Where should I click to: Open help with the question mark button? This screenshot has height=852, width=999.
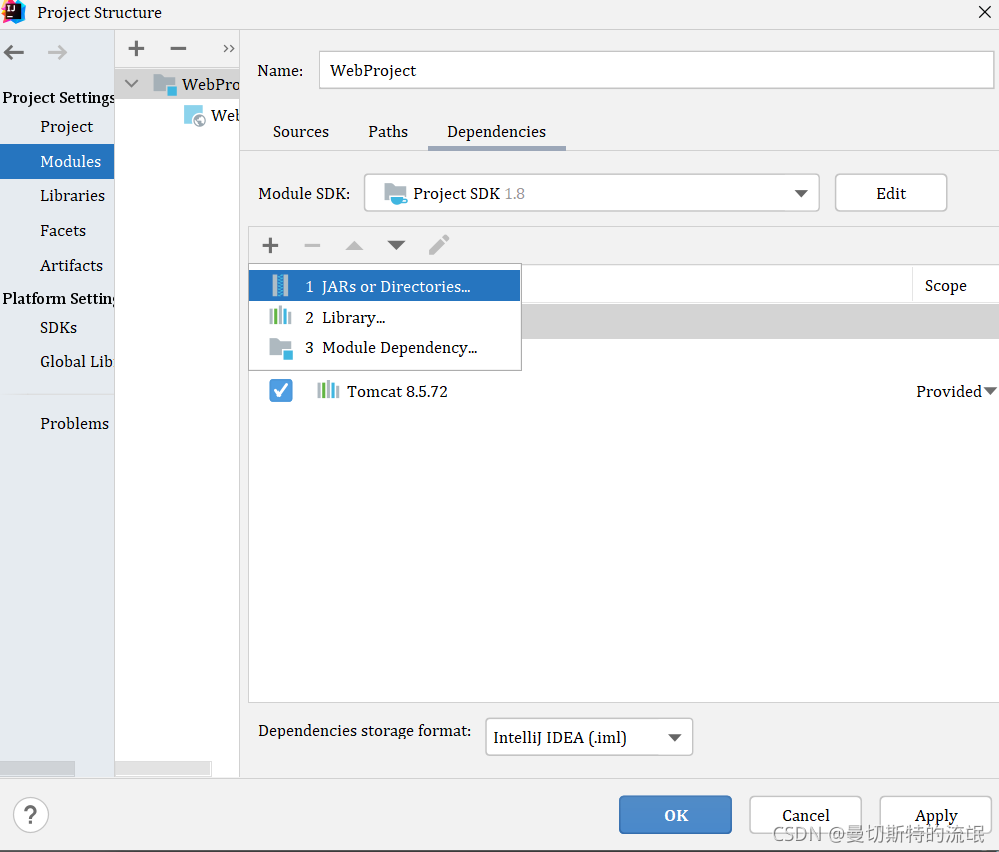coord(31,814)
